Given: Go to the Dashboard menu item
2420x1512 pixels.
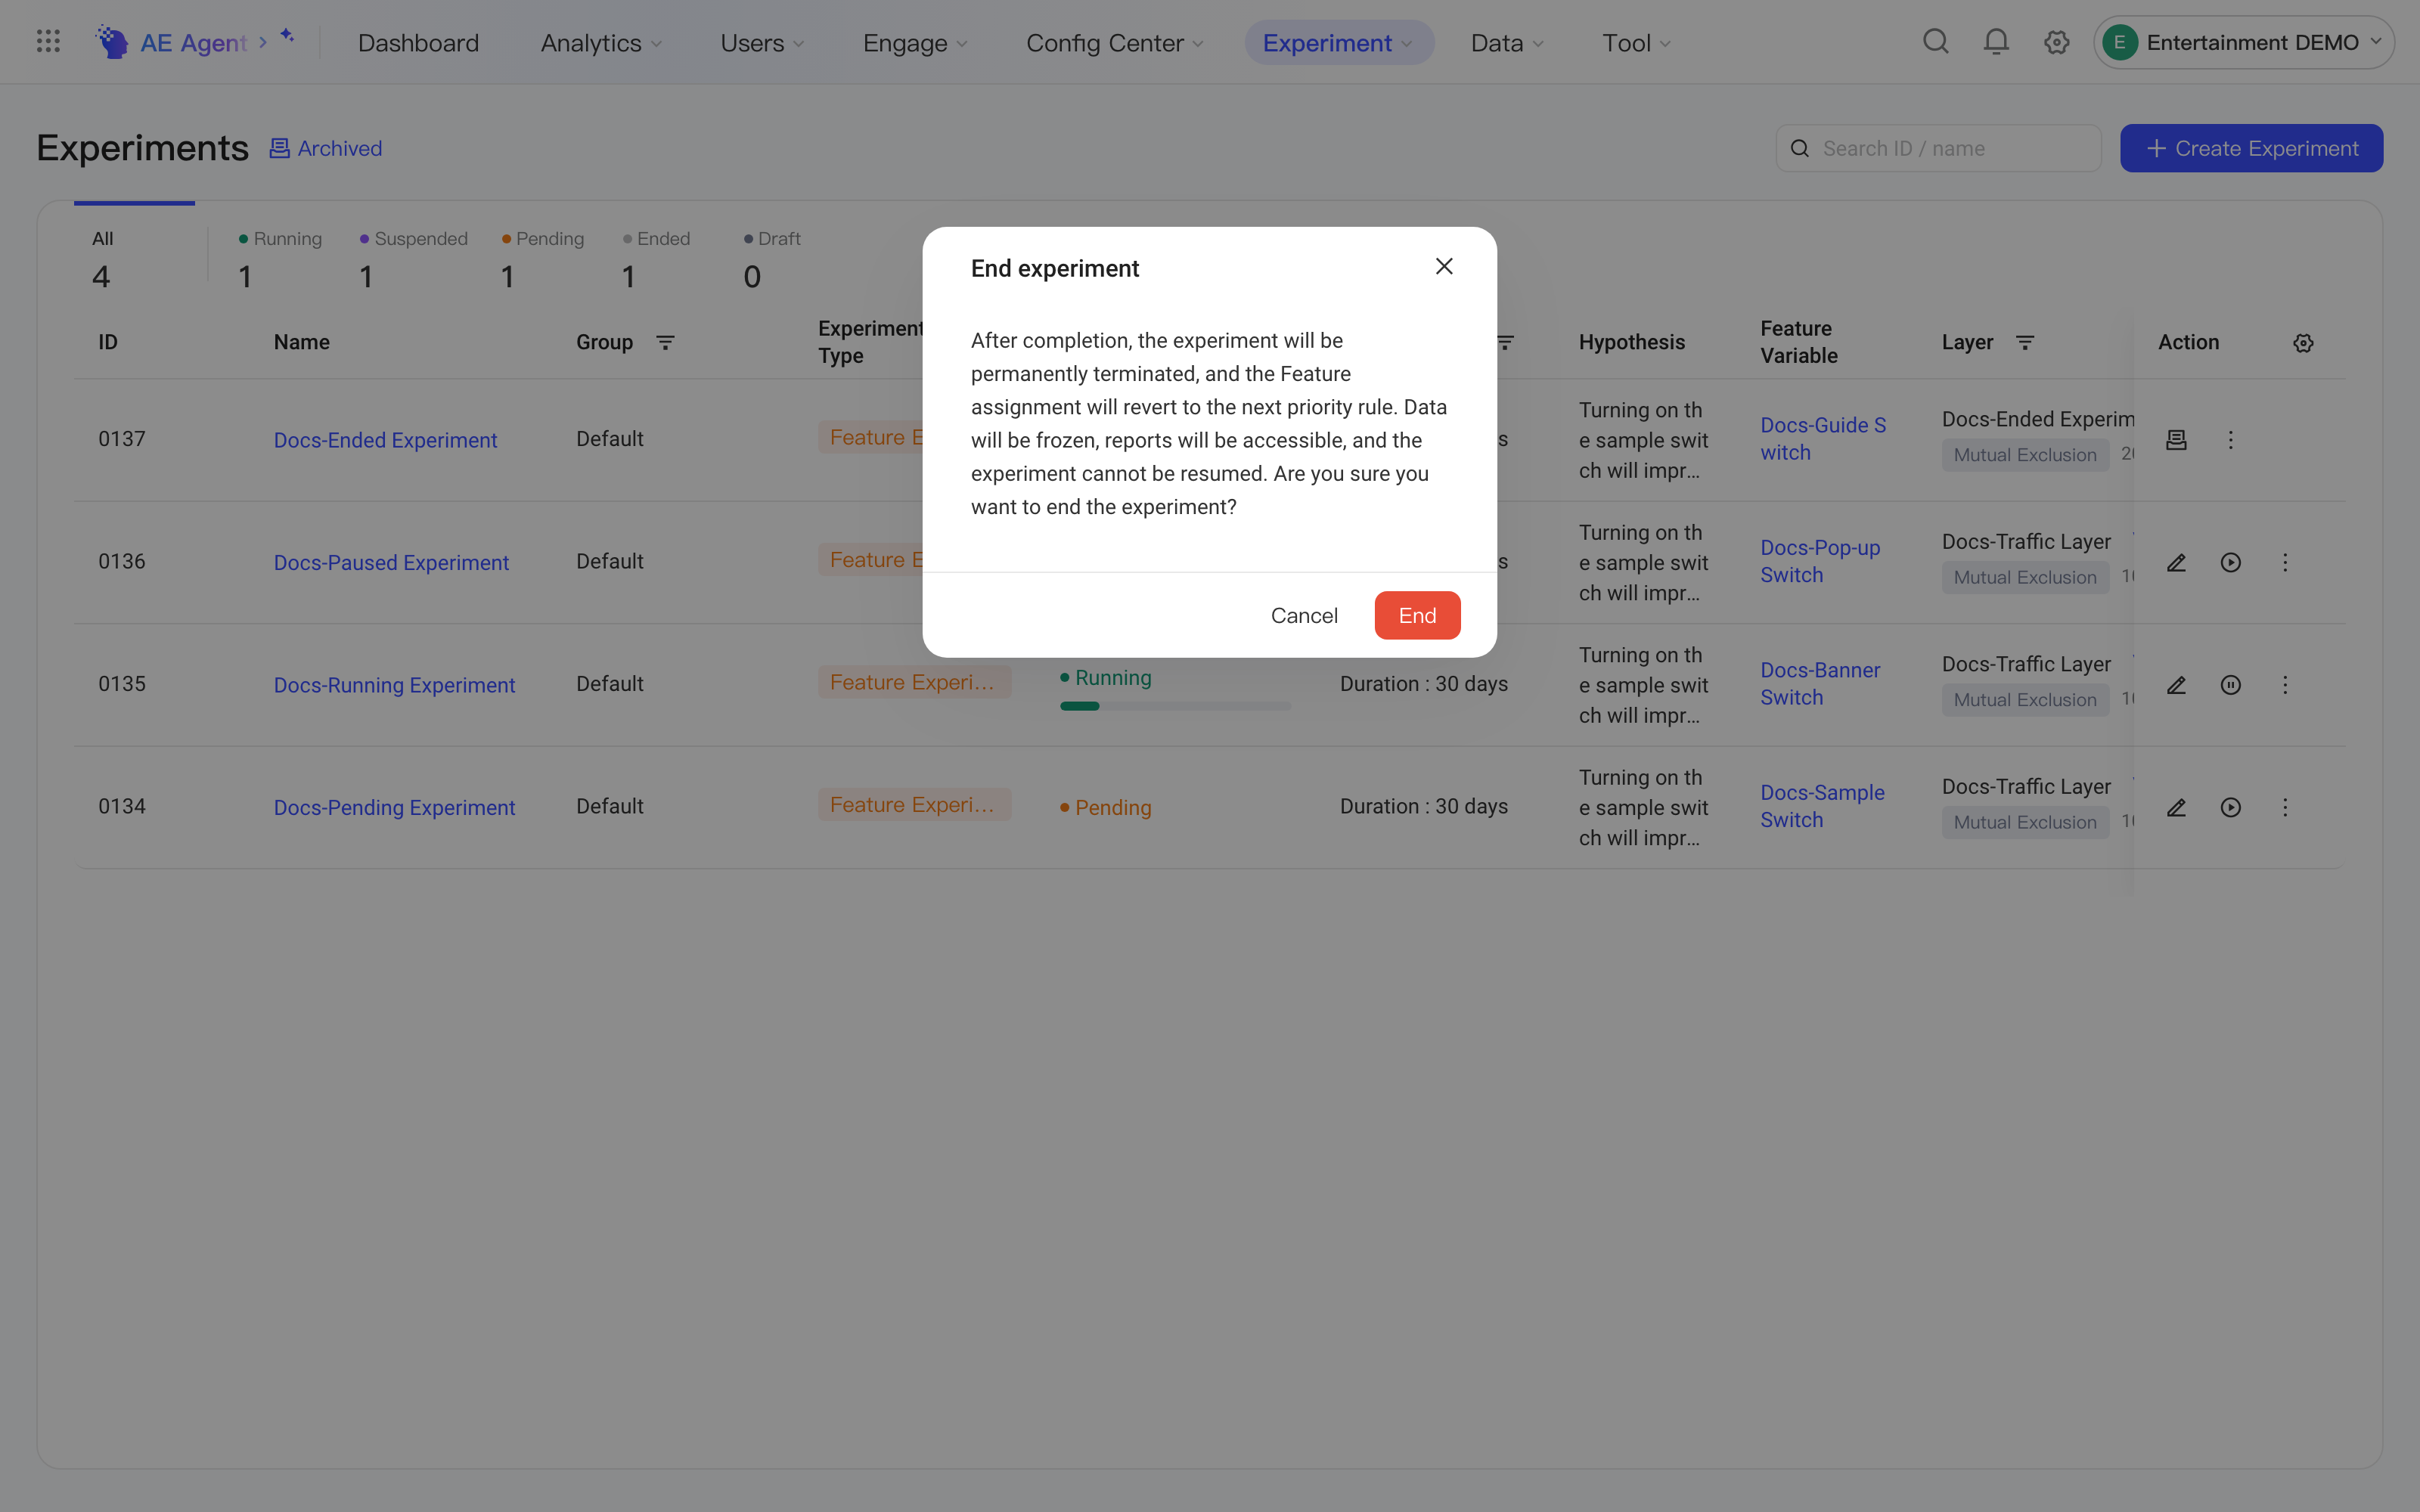Looking at the screenshot, I should (x=418, y=43).
